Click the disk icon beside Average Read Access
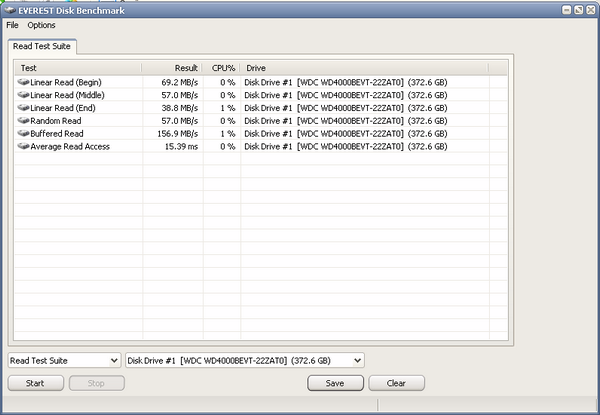Viewport: 600px width, 415px height. tap(23, 146)
